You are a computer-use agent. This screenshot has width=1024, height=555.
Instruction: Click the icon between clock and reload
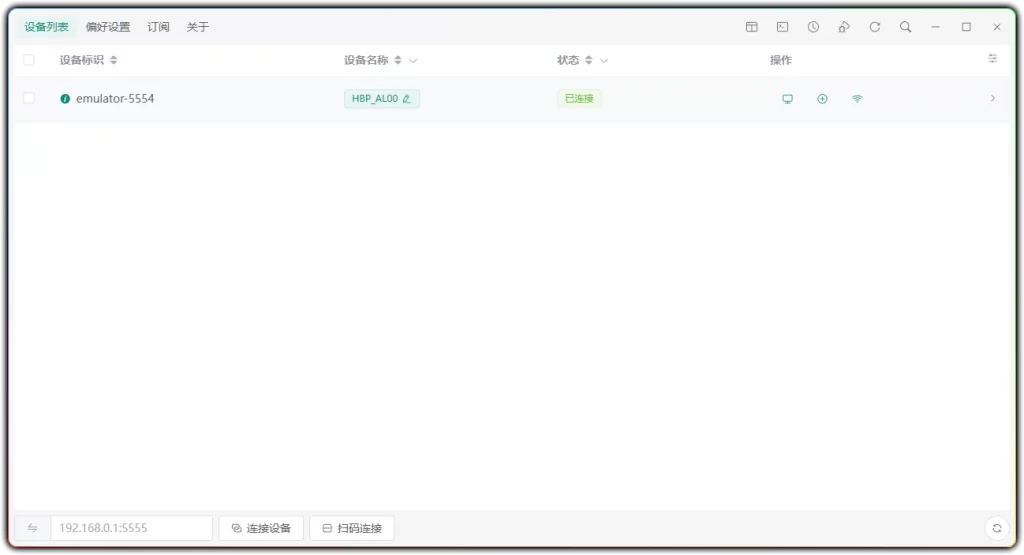click(x=844, y=27)
